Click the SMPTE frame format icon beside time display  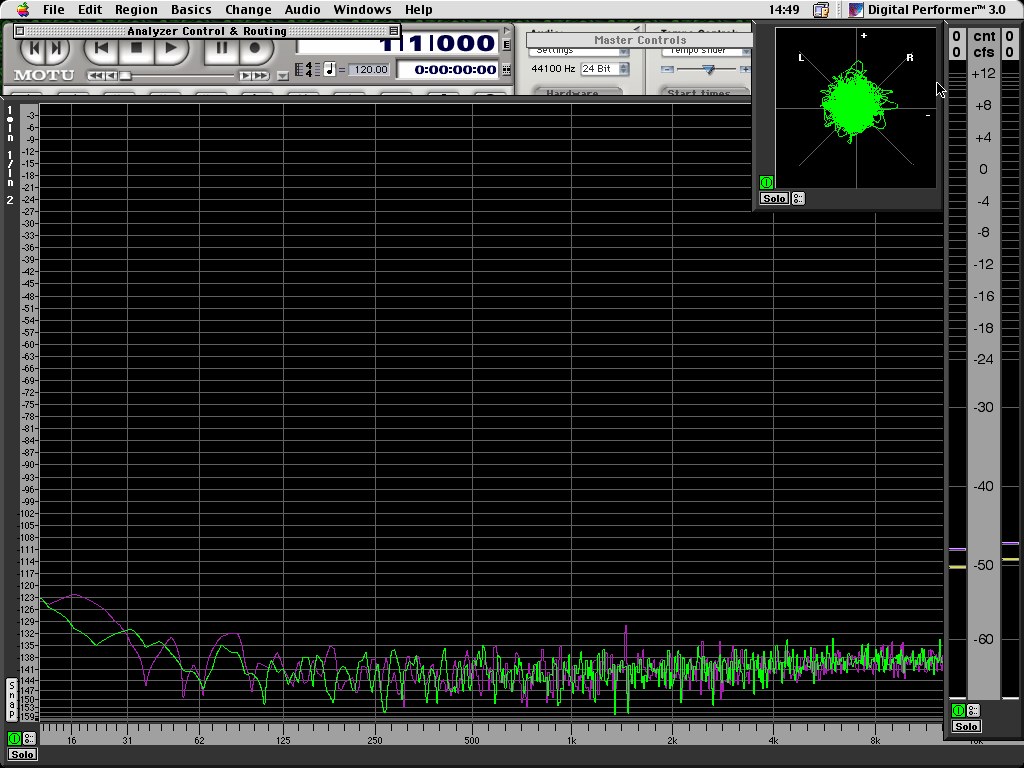[506, 69]
